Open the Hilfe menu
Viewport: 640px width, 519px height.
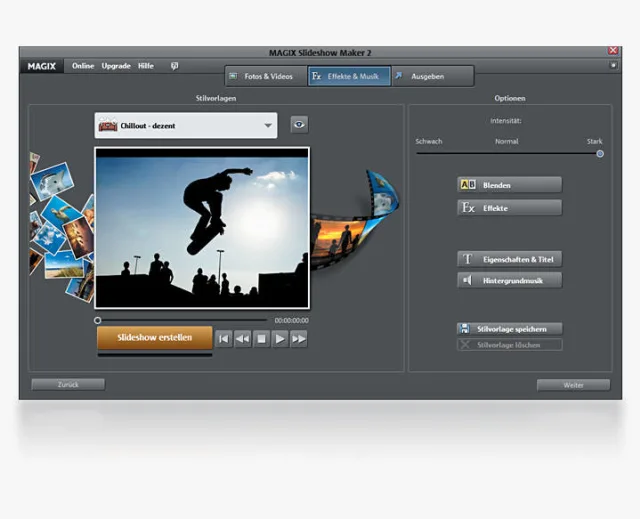coord(146,66)
